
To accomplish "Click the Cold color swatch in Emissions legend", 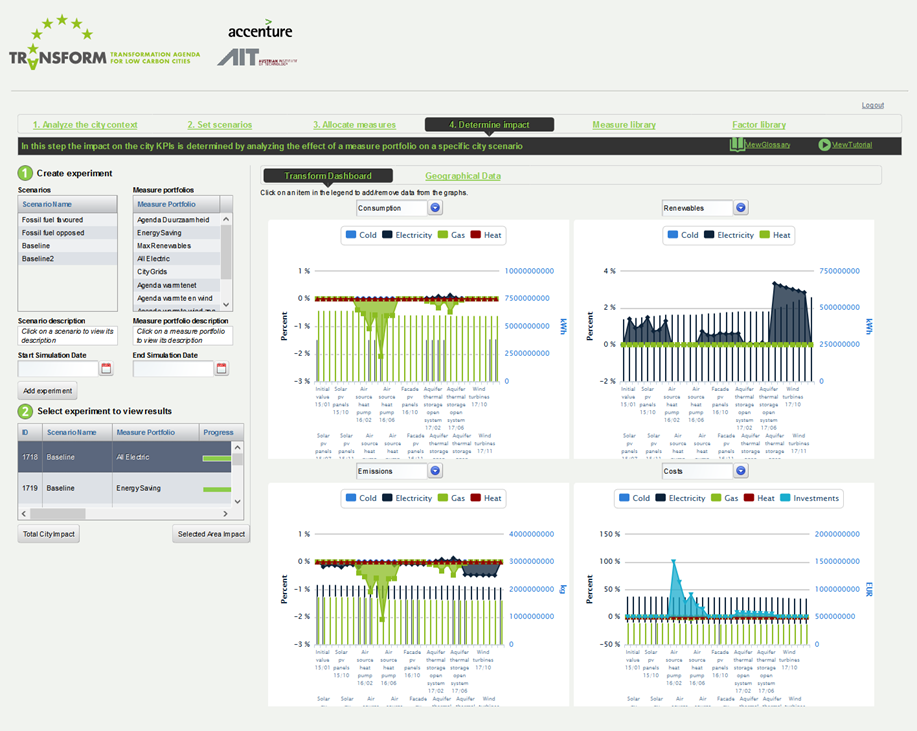I will pyautogui.click(x=351, y=498).
